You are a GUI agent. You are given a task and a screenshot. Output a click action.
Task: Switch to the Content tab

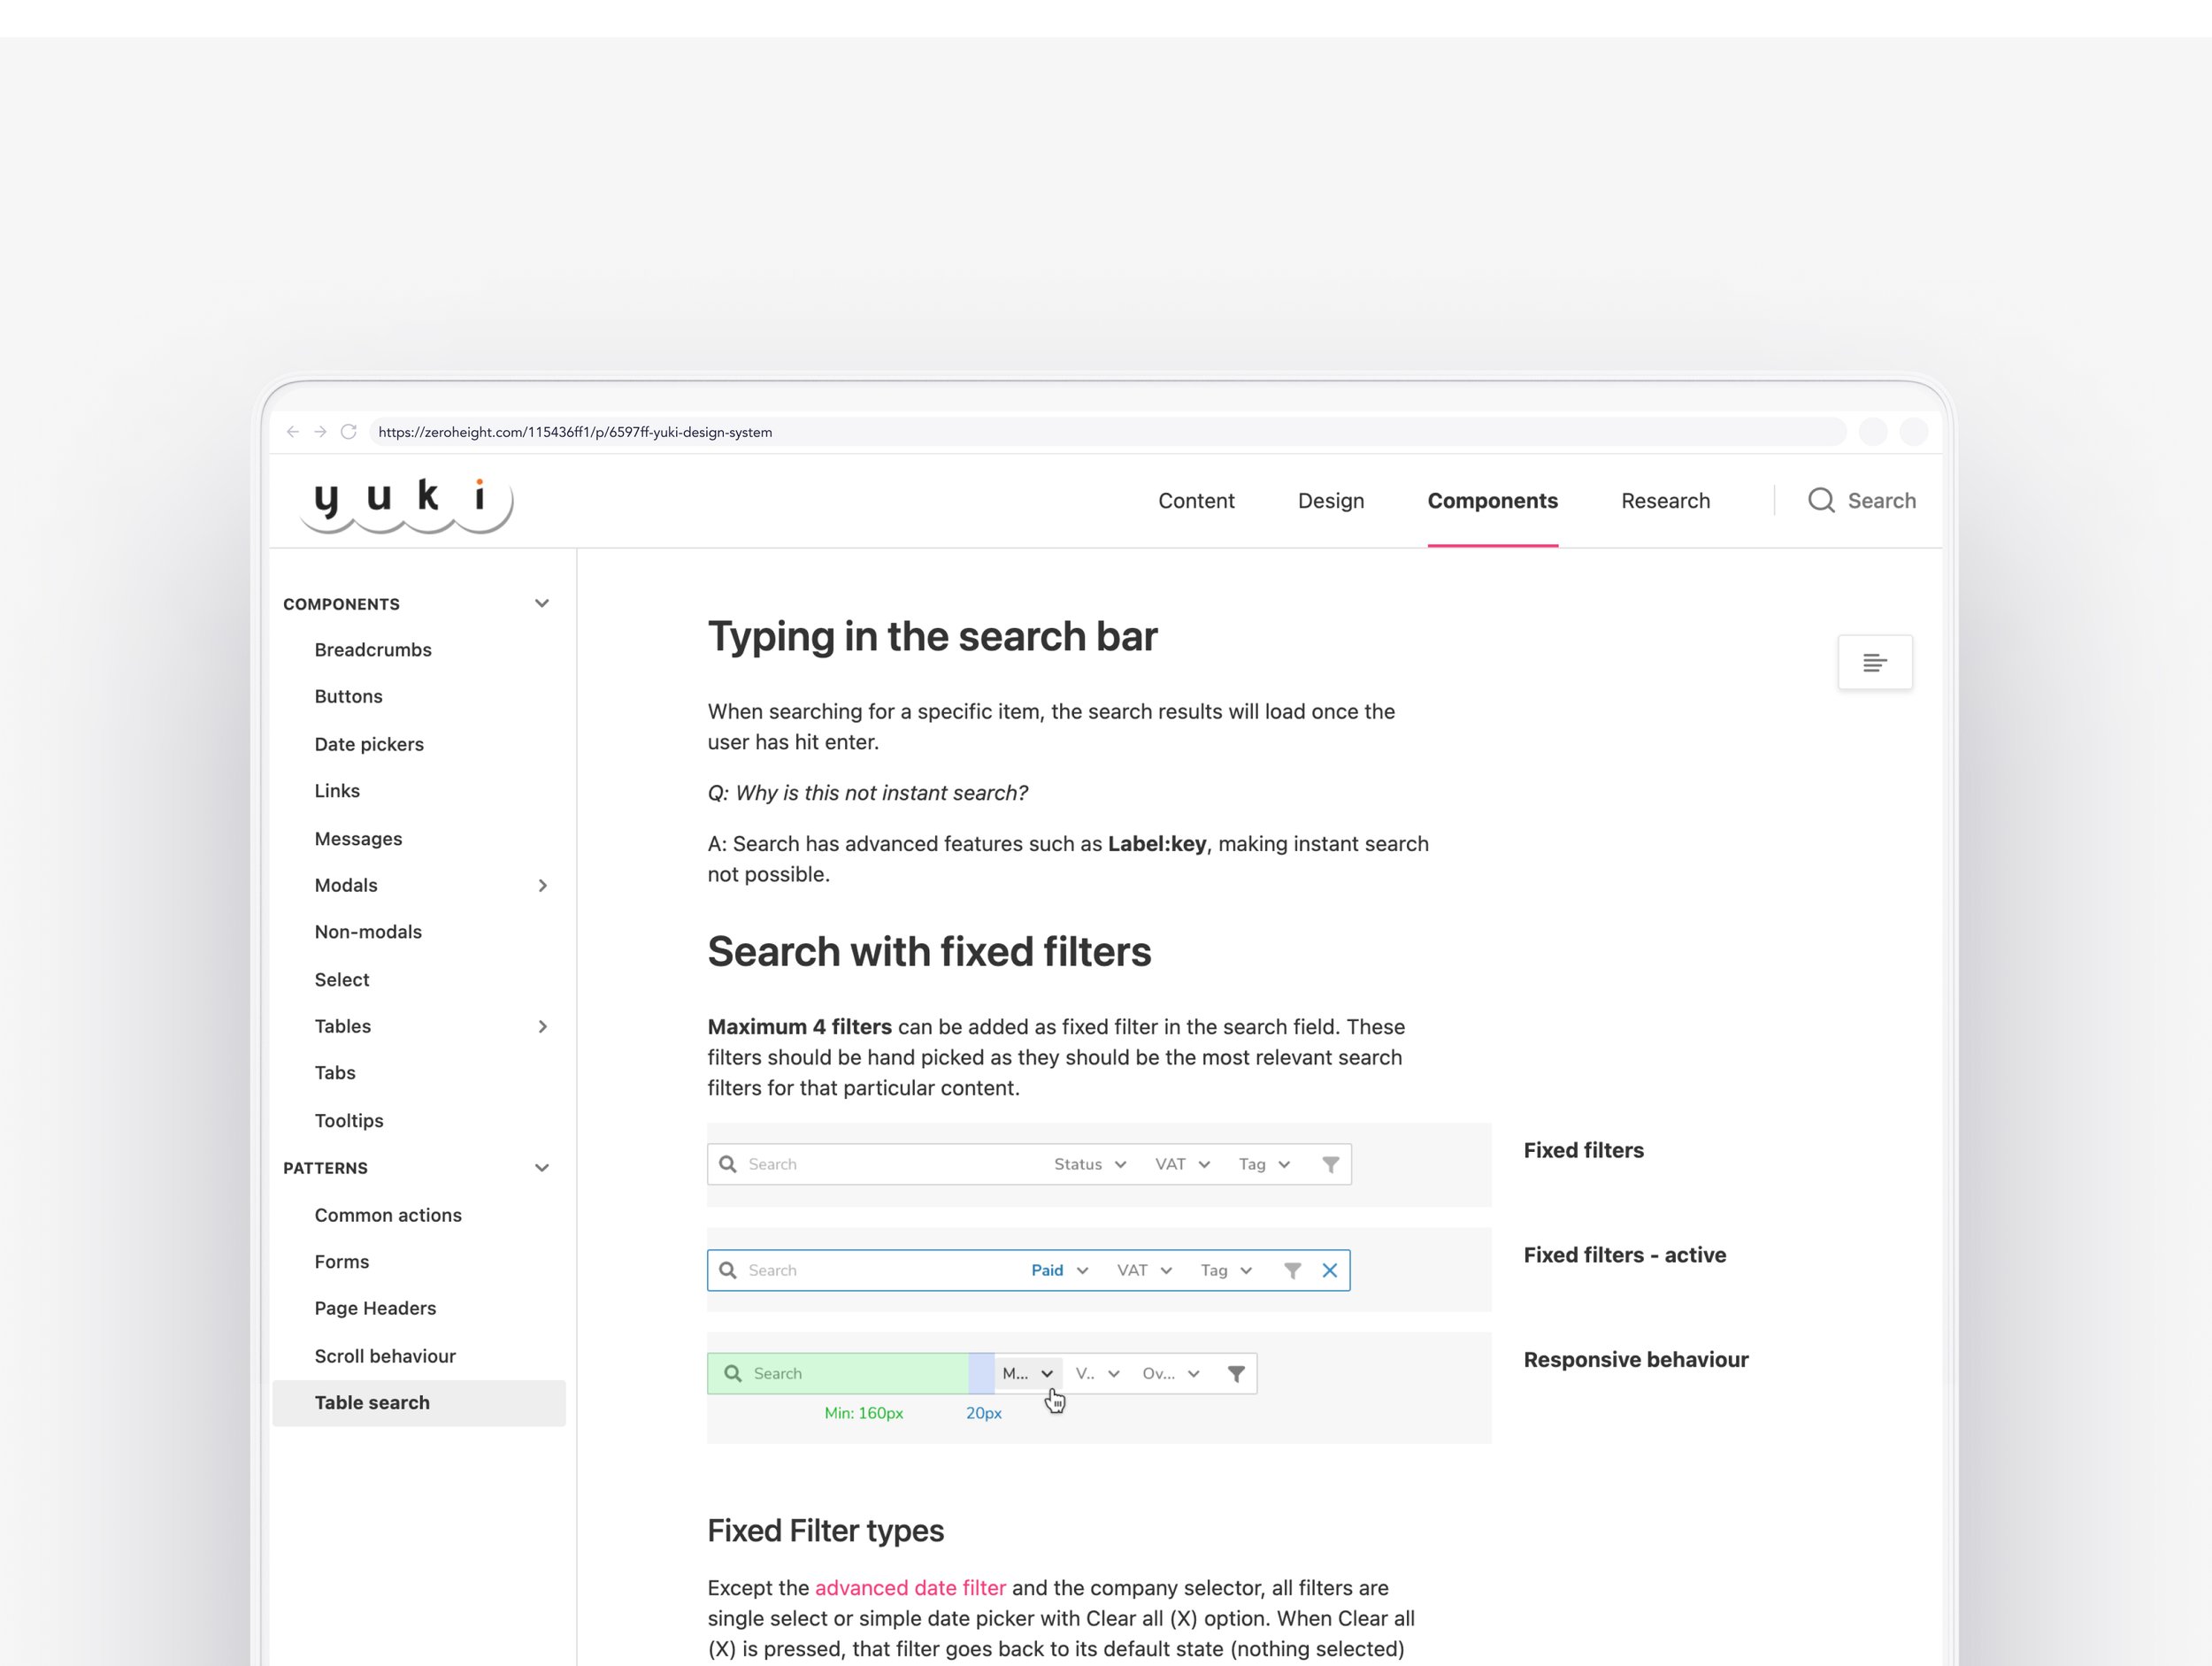pyautogui.click(x=1196, y=500)
